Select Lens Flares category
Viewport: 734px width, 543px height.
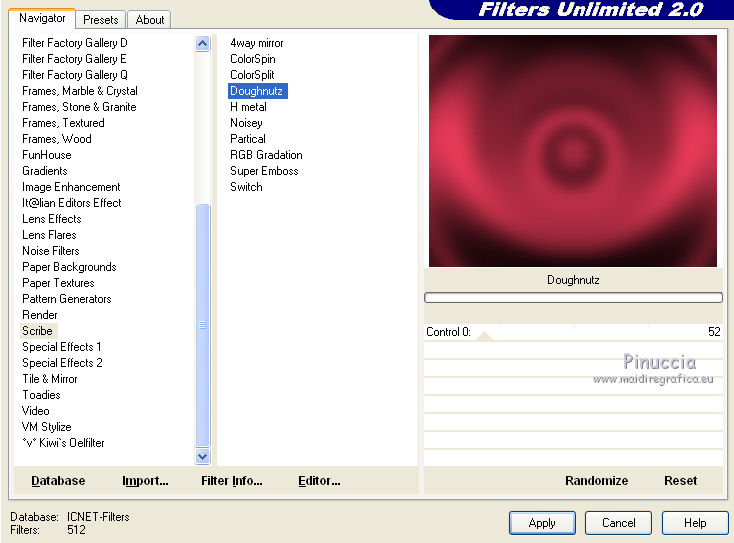point(49,235)
